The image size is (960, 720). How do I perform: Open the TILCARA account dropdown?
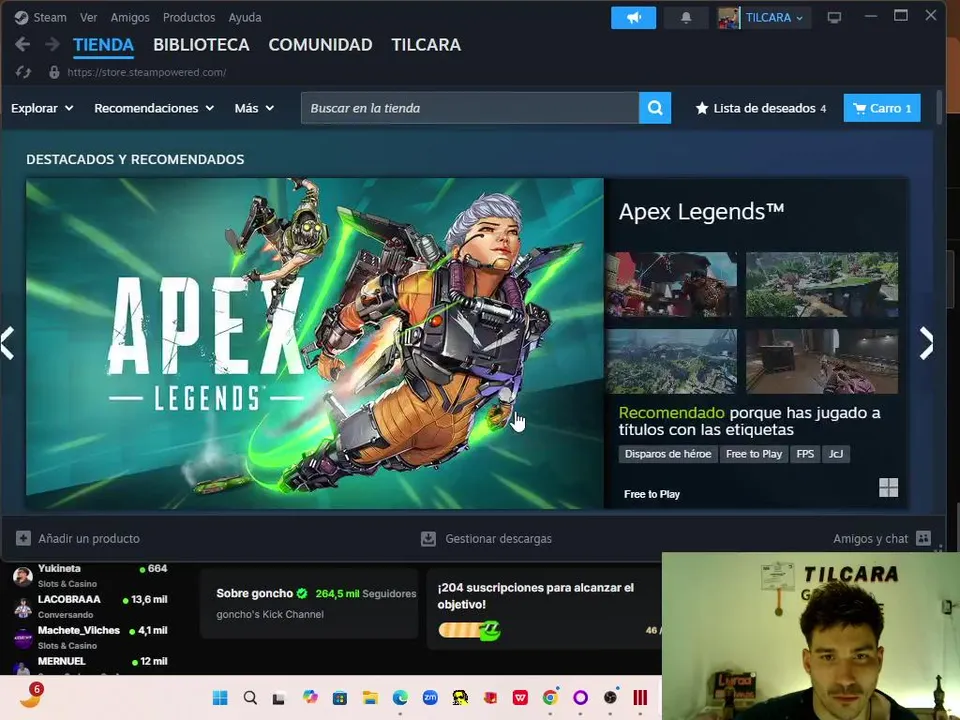pyautogui.click(x=775, y=18)
